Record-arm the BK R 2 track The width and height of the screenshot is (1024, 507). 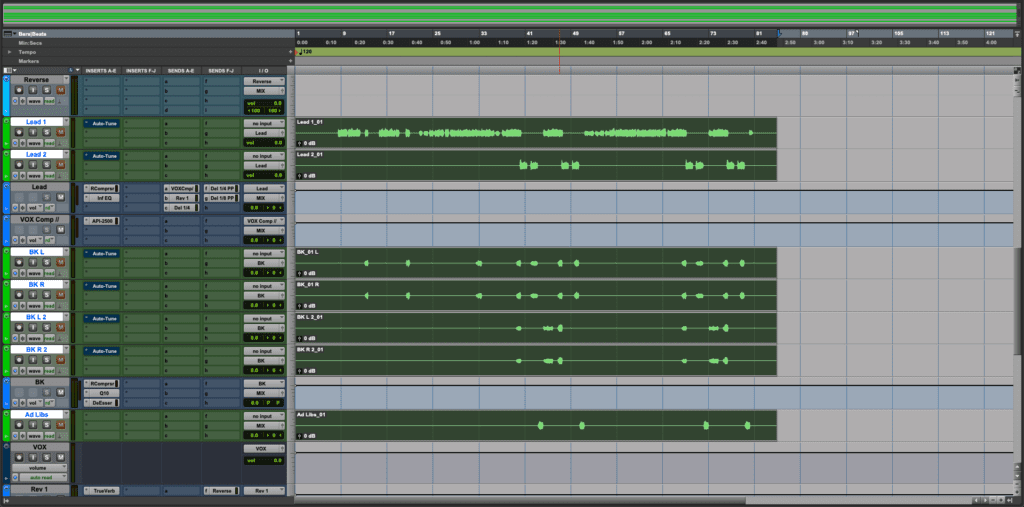point(19,360)
